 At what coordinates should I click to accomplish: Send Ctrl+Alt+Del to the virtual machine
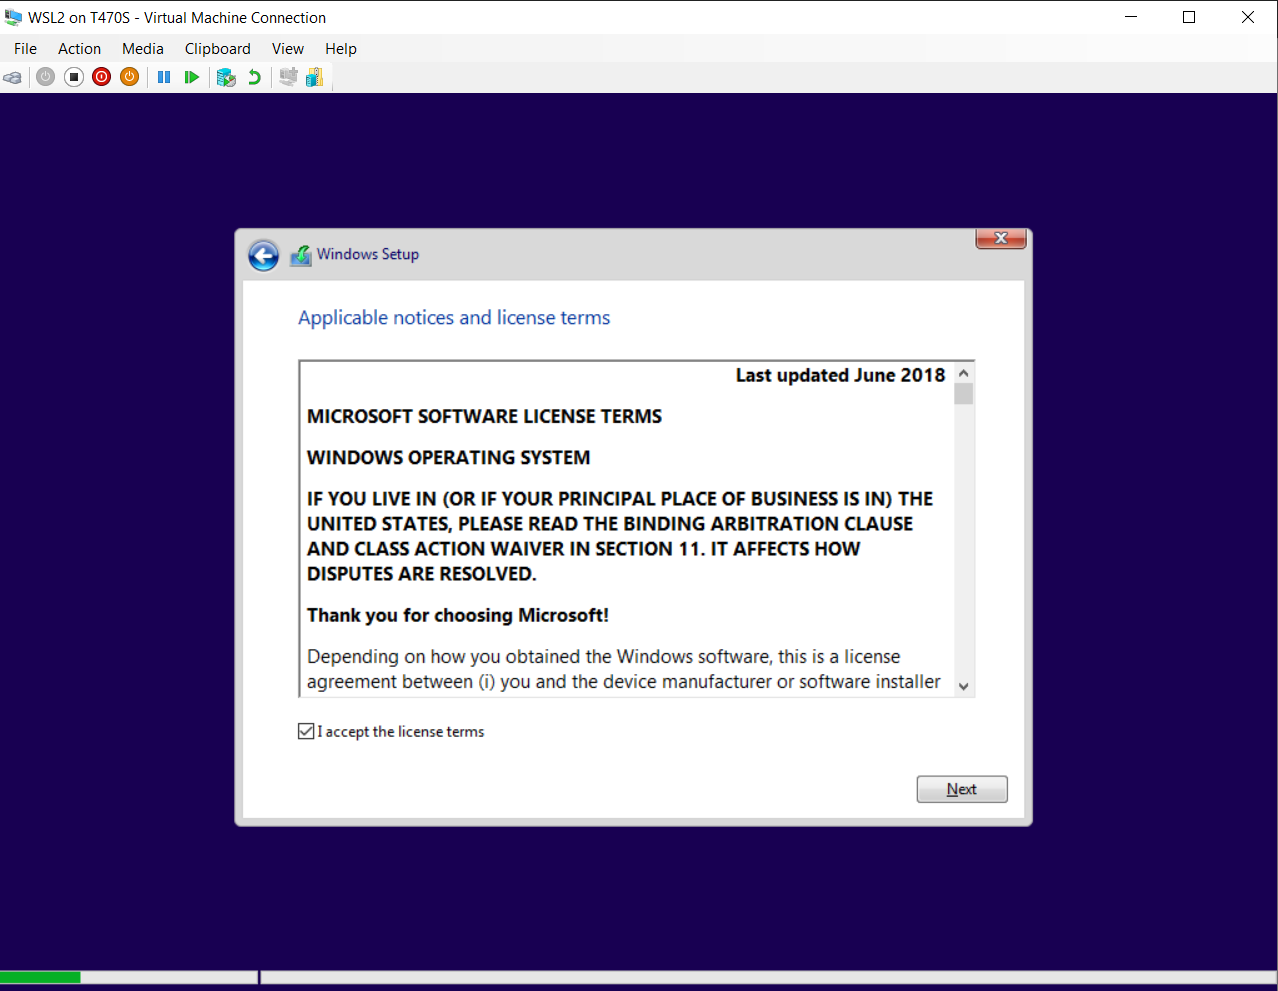click(x=13, y=77)
